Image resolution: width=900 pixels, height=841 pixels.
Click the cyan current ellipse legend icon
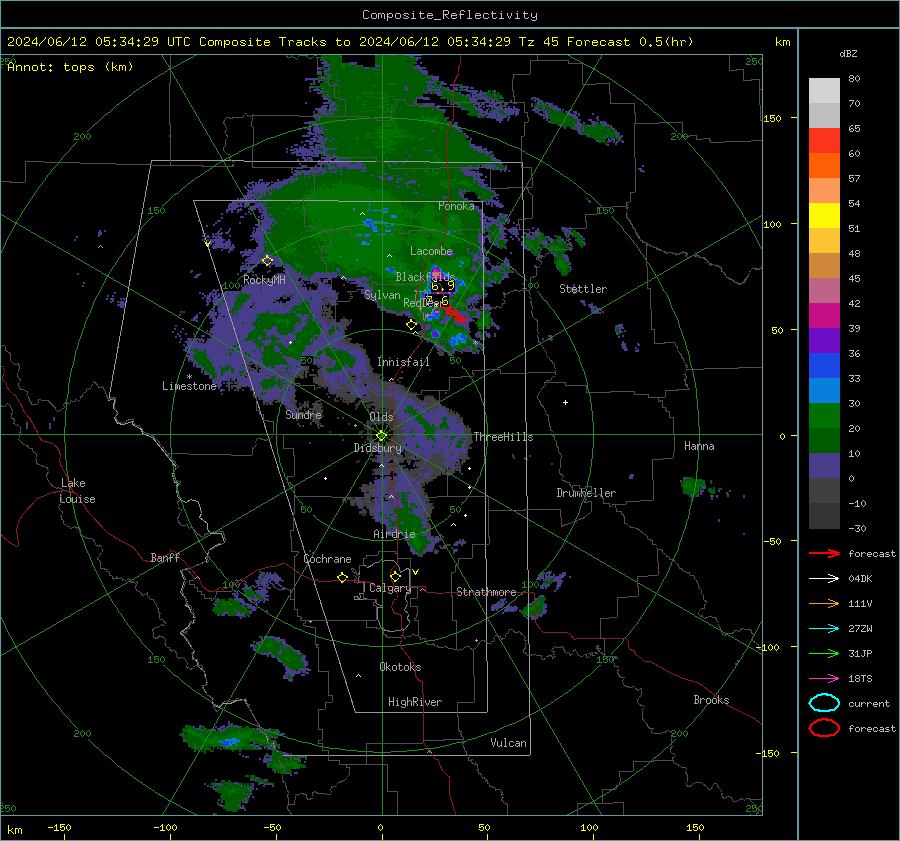point(824,703)
